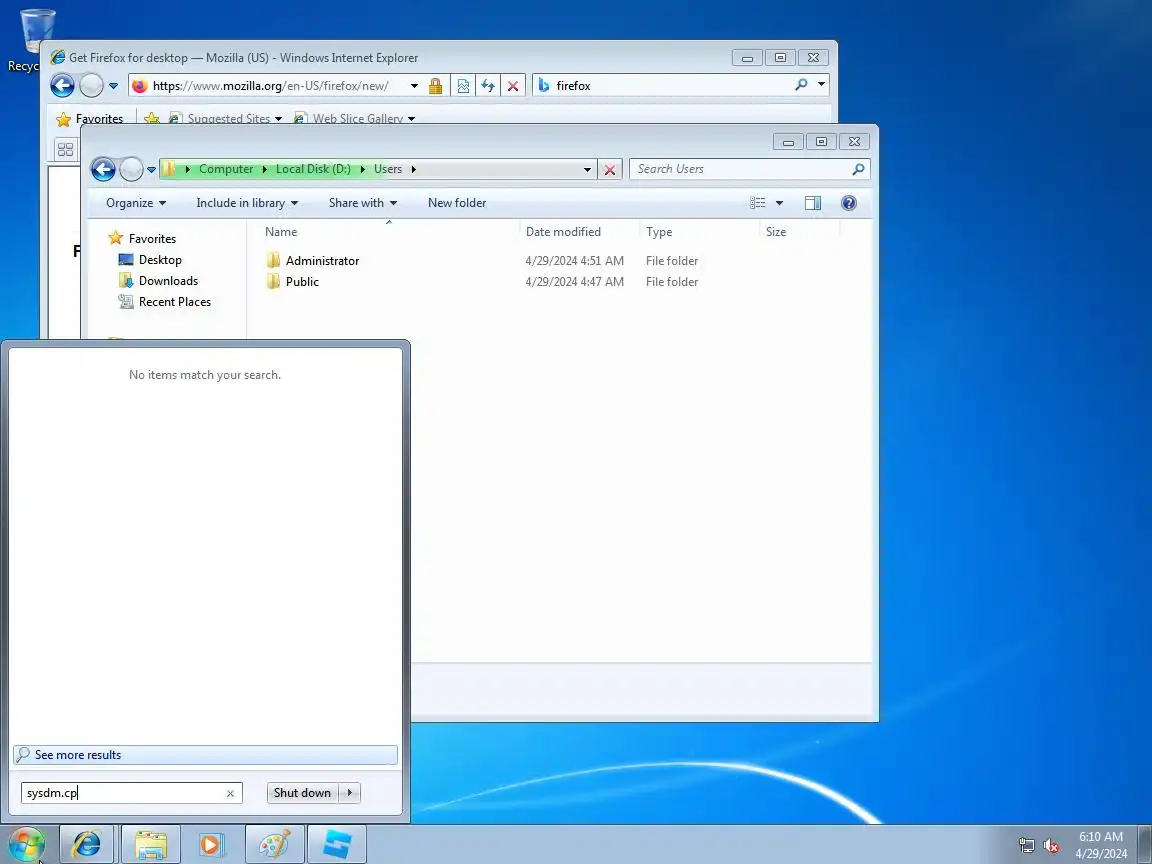The image size is (1152, 864).
Task: Open recent pages dropdown in Explorer window
Action: coord(151,169)
